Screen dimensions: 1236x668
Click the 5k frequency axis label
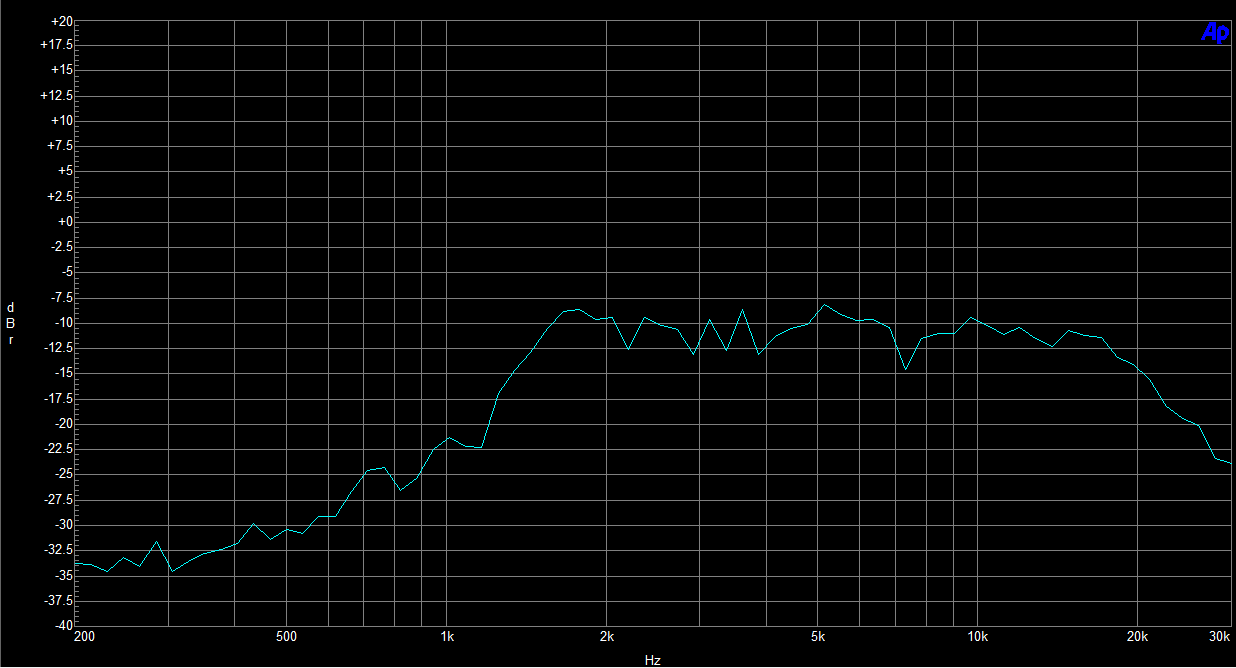(x=818, y=636)
